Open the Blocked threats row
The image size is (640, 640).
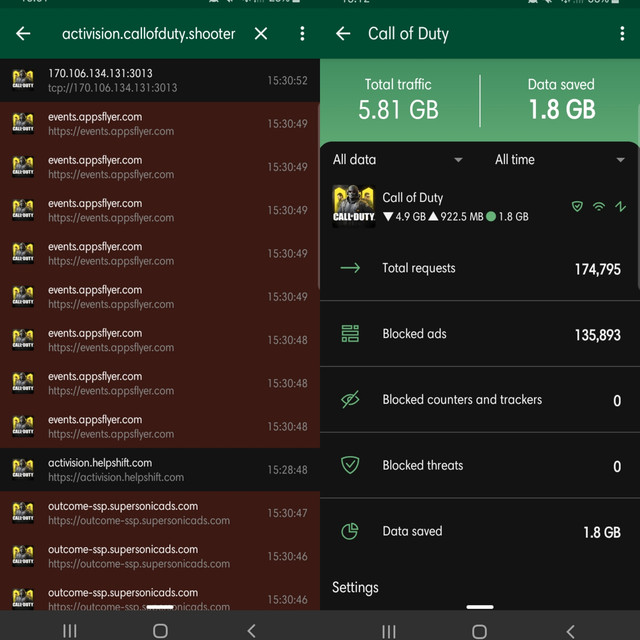coord(480,465)
